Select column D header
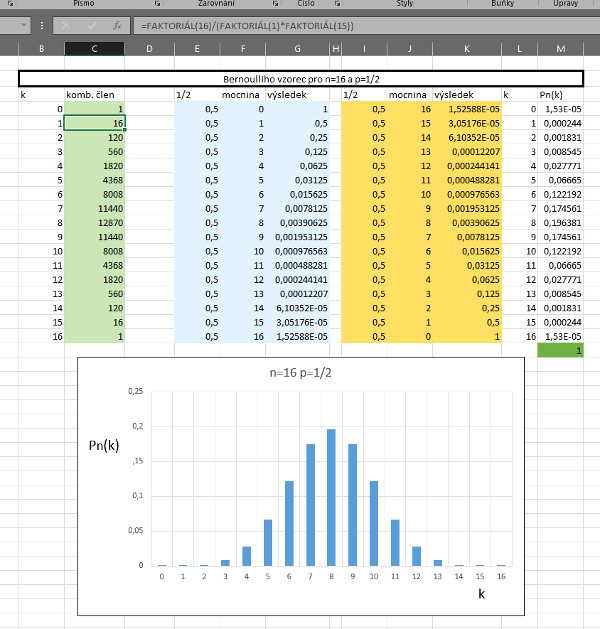Viewport: 600px width, 629px height. pos(149,49)
